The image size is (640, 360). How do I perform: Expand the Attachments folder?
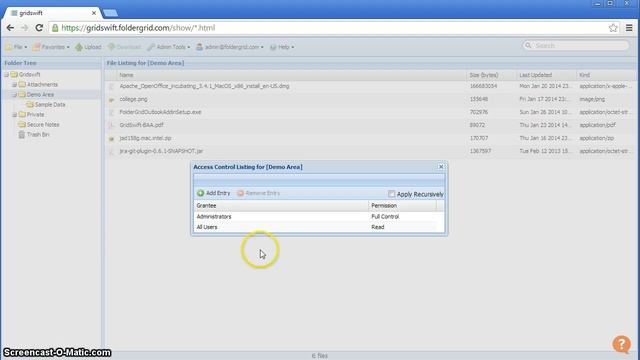(x=14, y=84)
